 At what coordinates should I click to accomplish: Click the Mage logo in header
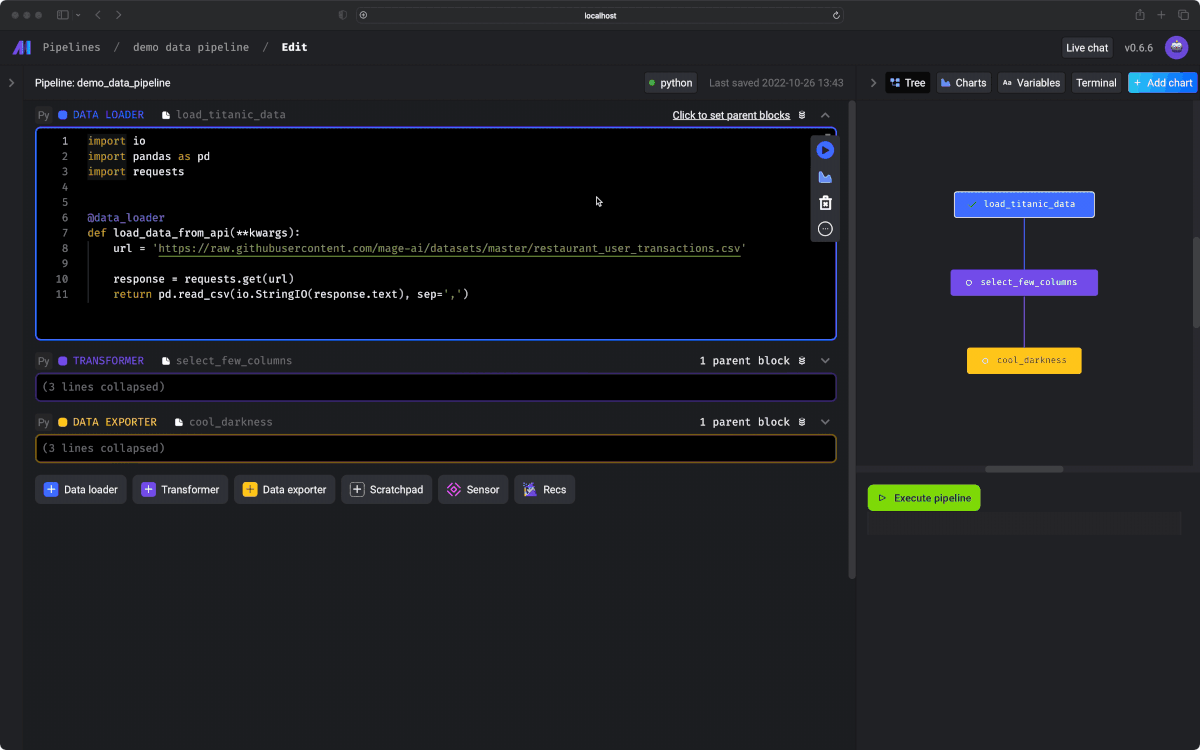point(22,47)
